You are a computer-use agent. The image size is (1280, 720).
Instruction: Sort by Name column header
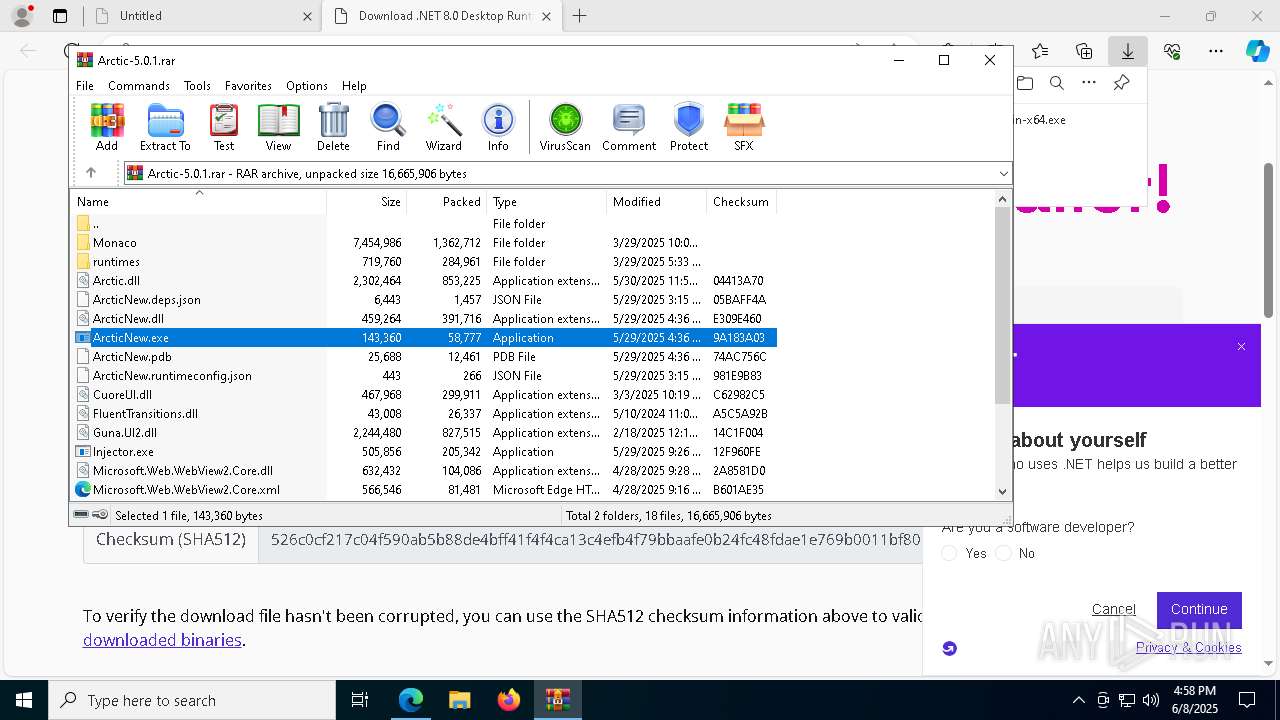point(199,202)
